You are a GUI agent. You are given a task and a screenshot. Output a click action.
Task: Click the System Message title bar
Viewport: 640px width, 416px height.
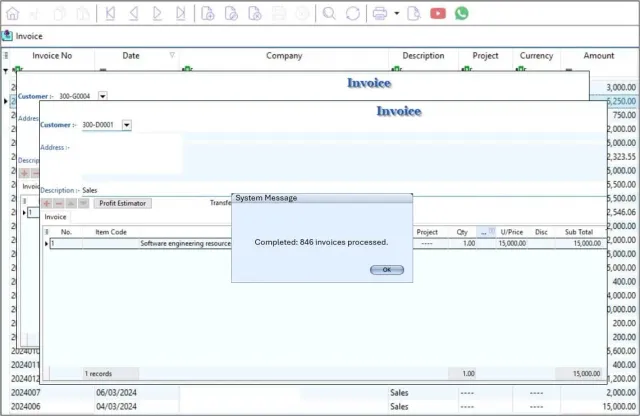(x=322, y=198)
